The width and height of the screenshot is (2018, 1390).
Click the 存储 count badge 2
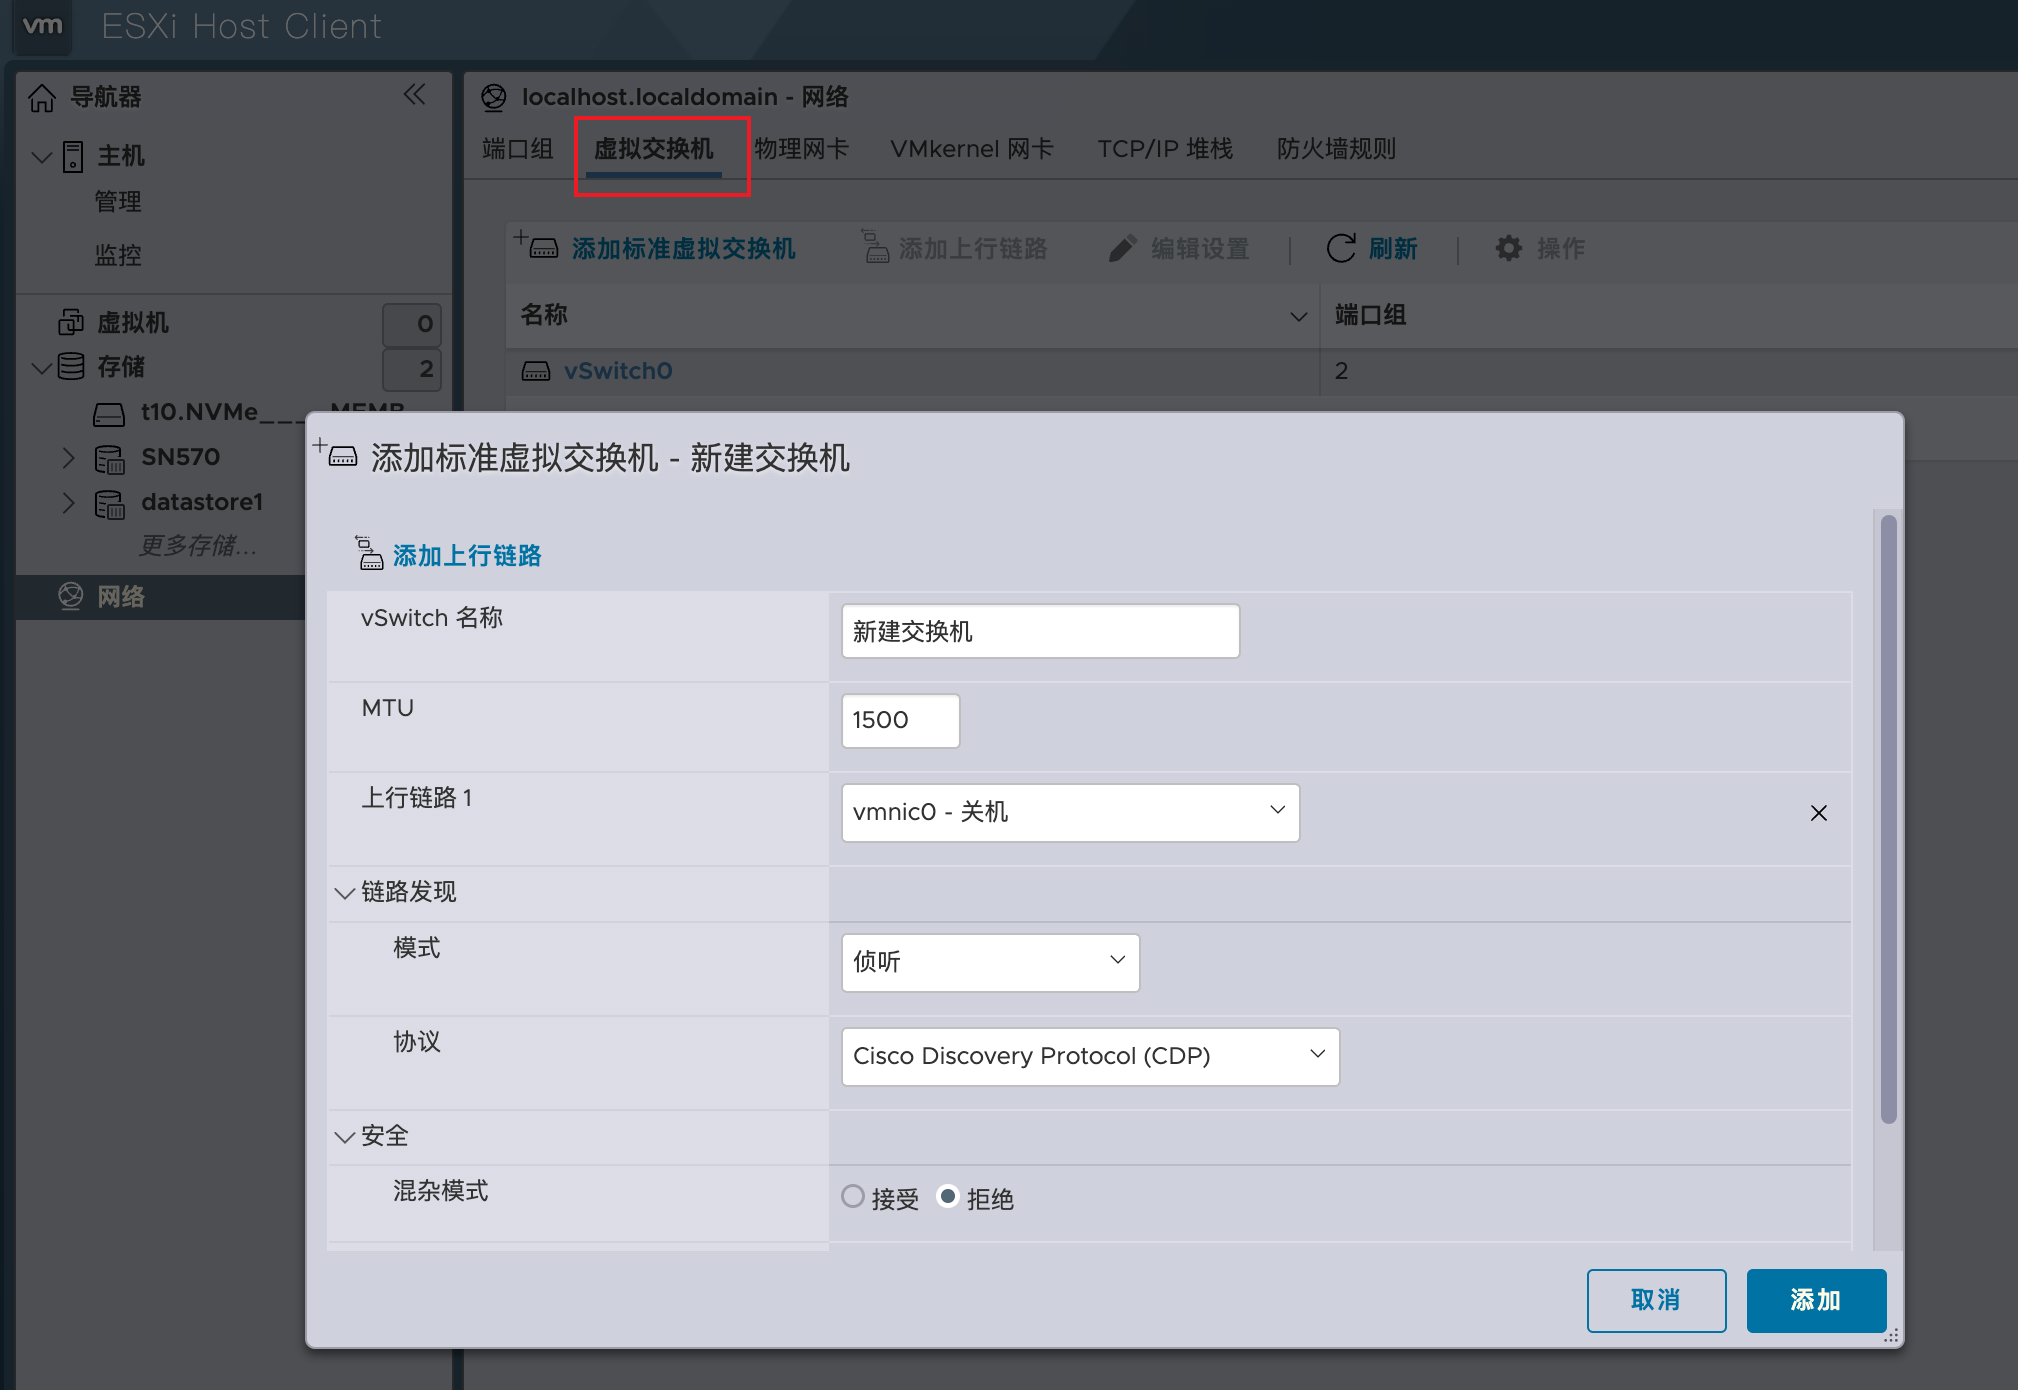pos(412,369)
